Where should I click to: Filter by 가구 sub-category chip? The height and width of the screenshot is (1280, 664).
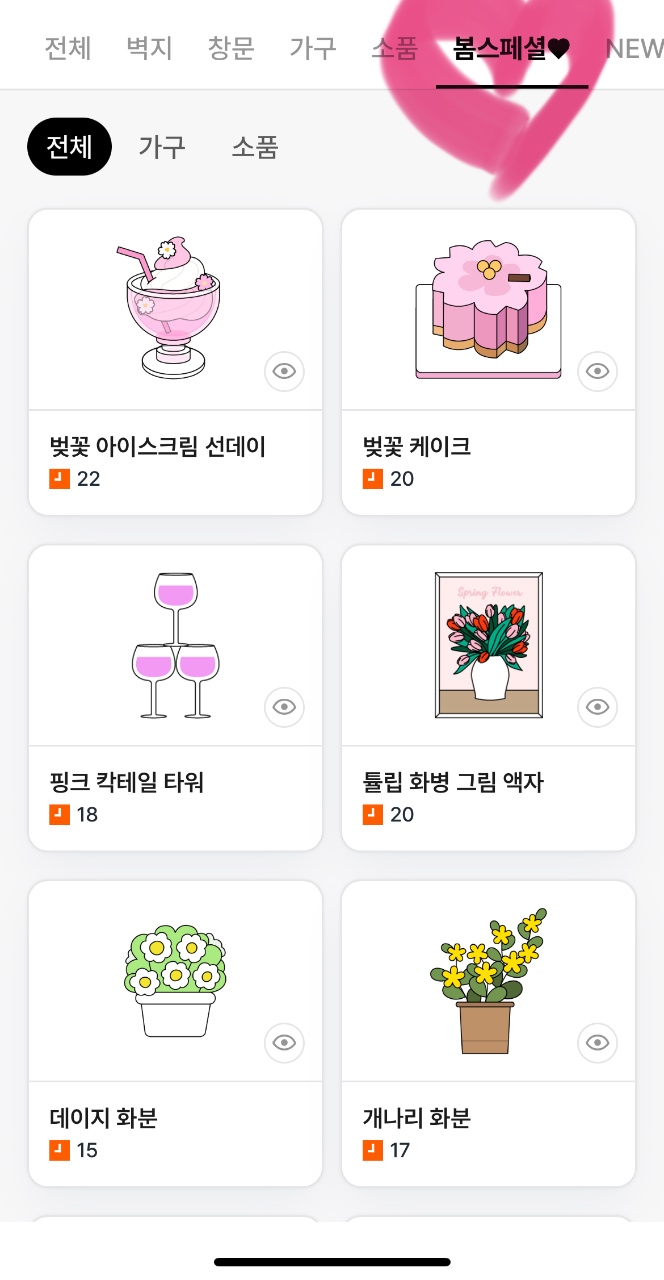(162, 147)
